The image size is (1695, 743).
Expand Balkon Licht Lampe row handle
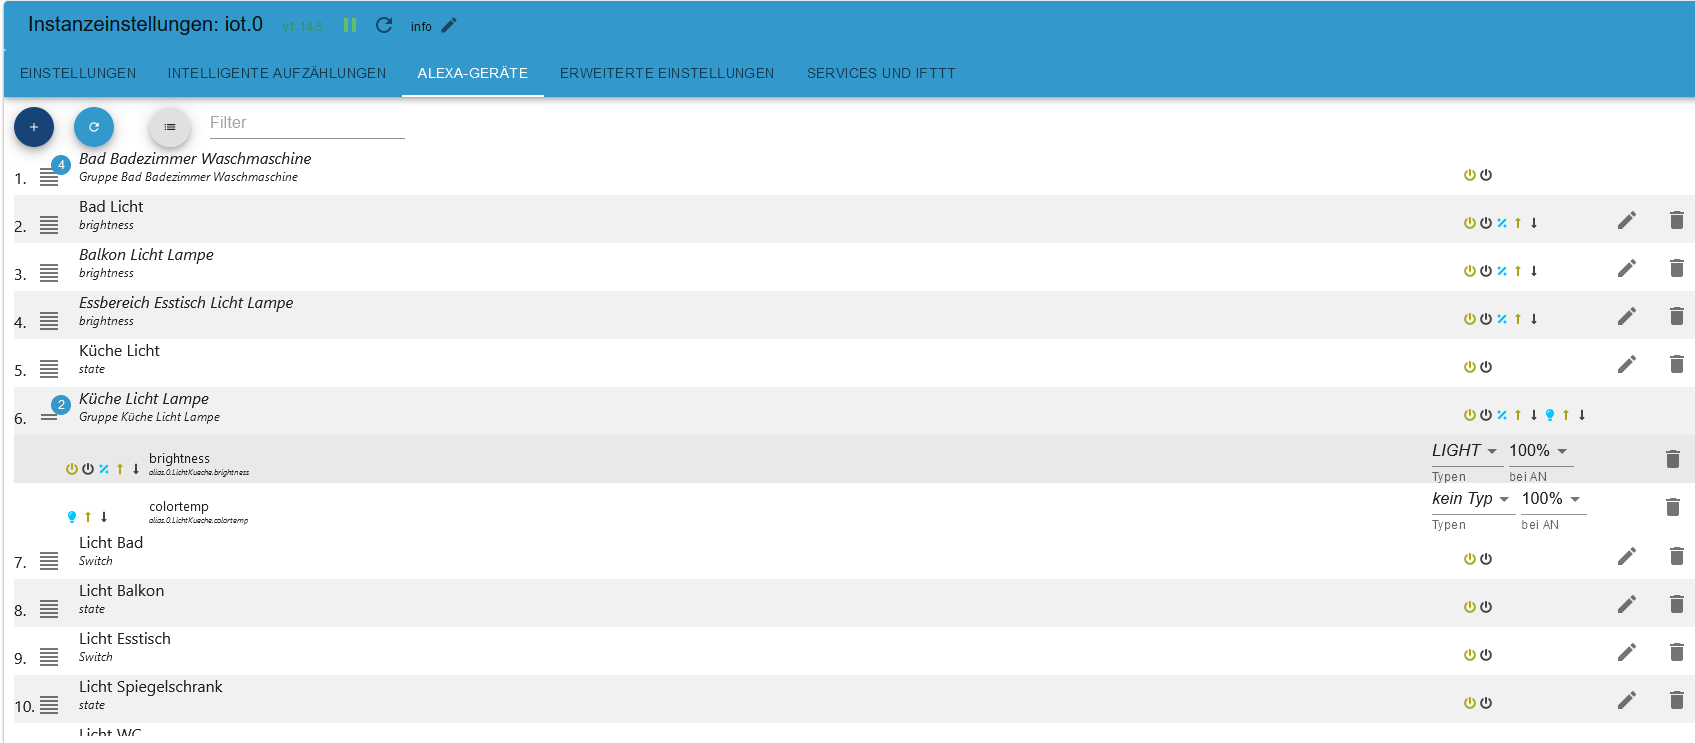[49, 273]
